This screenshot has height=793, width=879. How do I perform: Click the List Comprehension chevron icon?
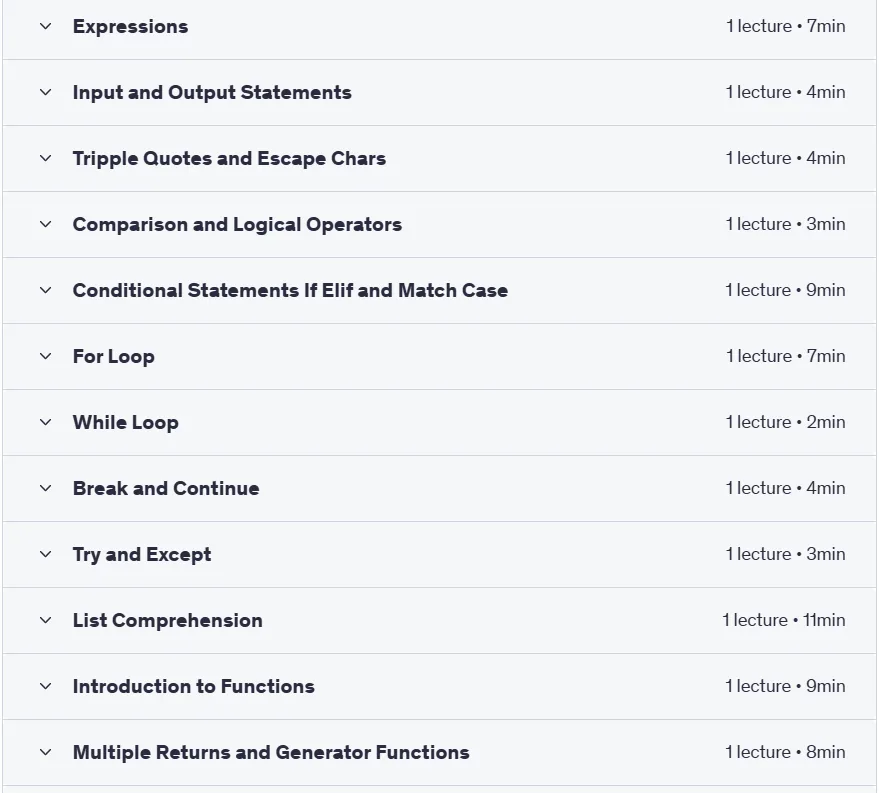[46, 620]
